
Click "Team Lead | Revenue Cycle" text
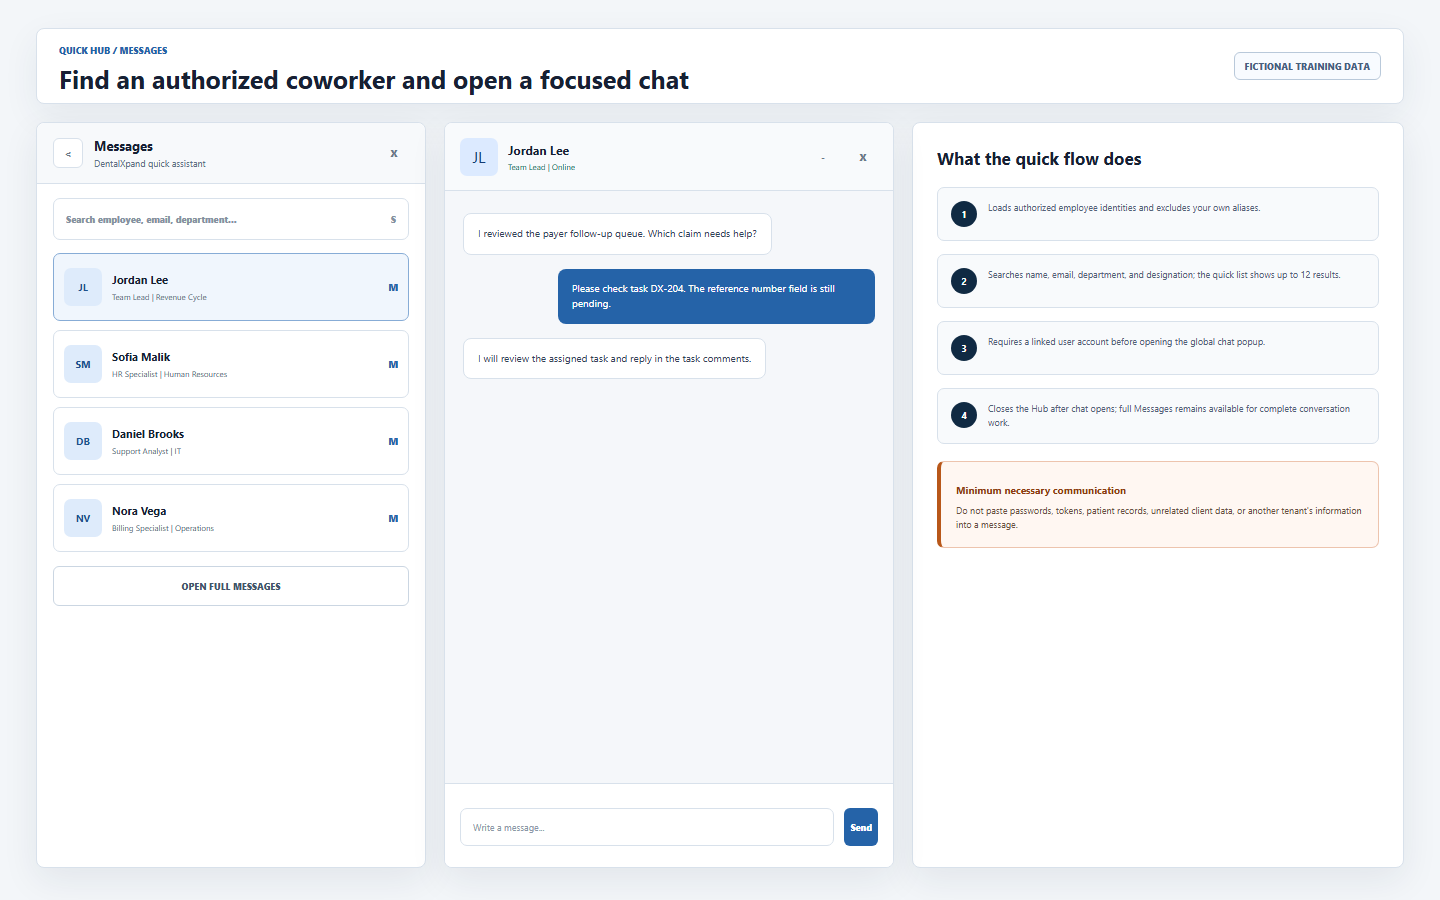point(159,297)
